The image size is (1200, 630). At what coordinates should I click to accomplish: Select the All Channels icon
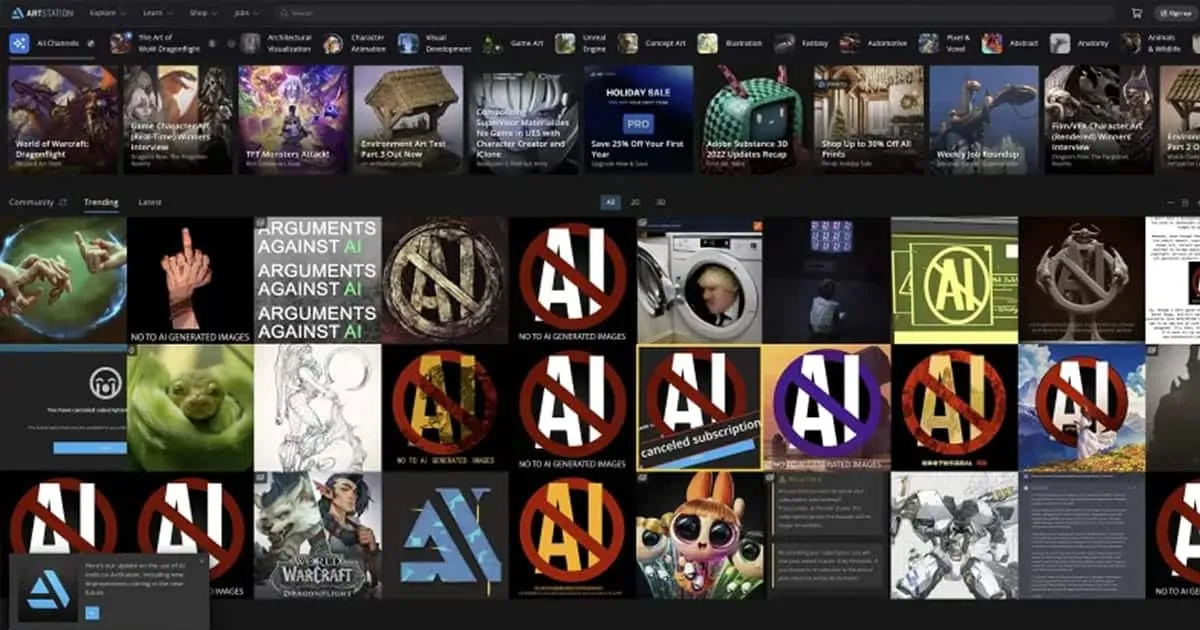[19, 43]
